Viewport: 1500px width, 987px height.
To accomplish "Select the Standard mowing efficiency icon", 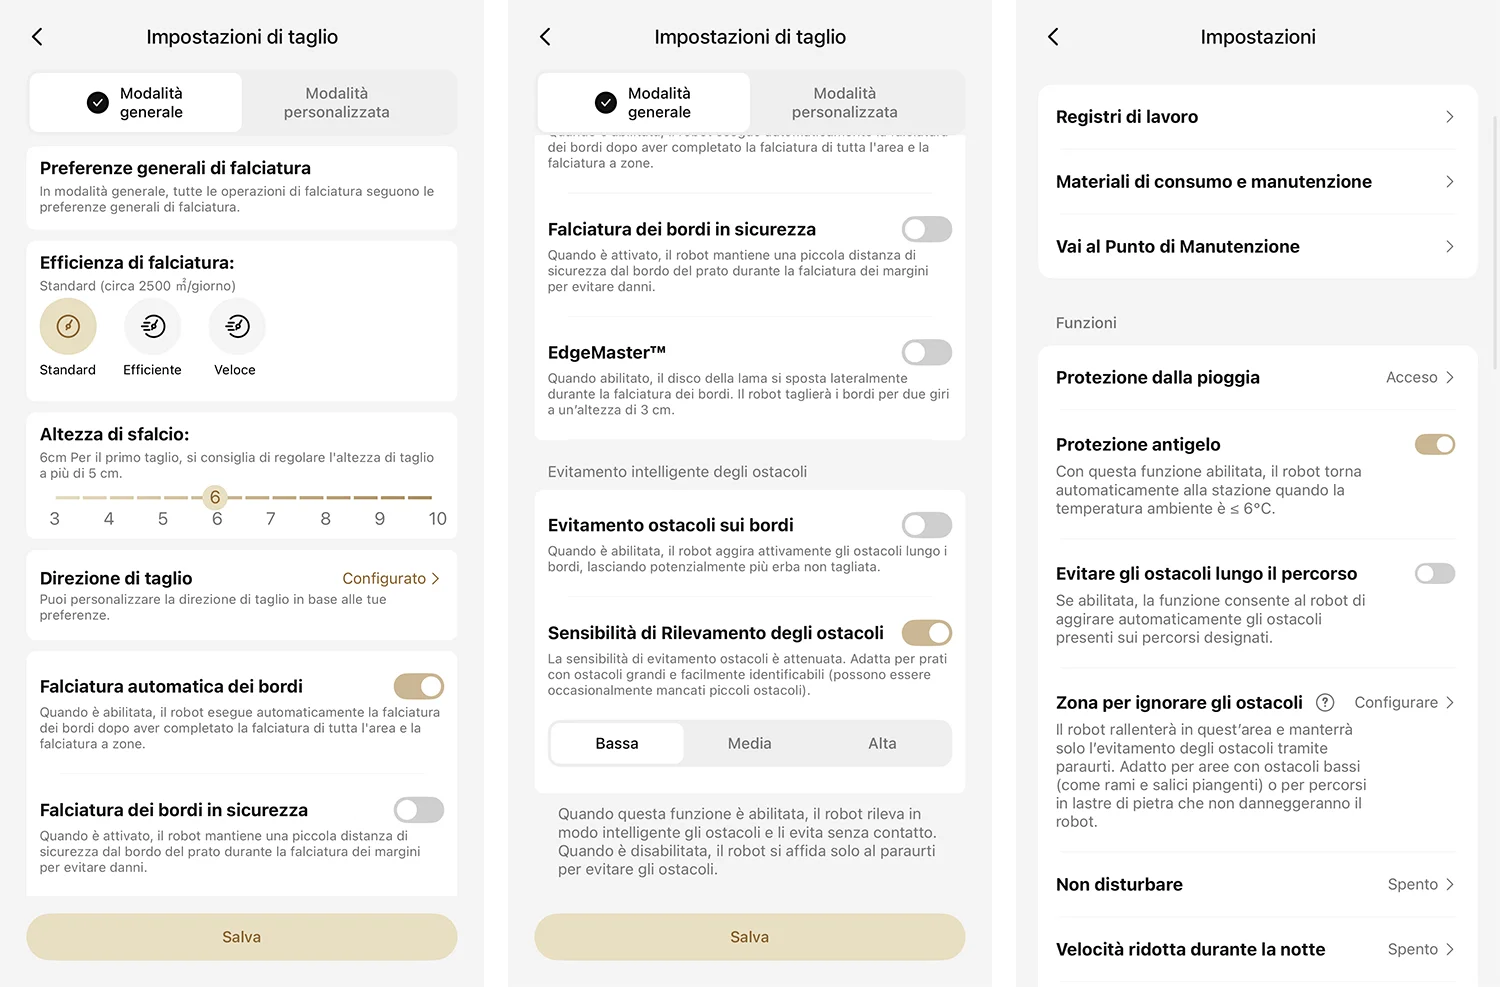I will [x=68, y=326].
